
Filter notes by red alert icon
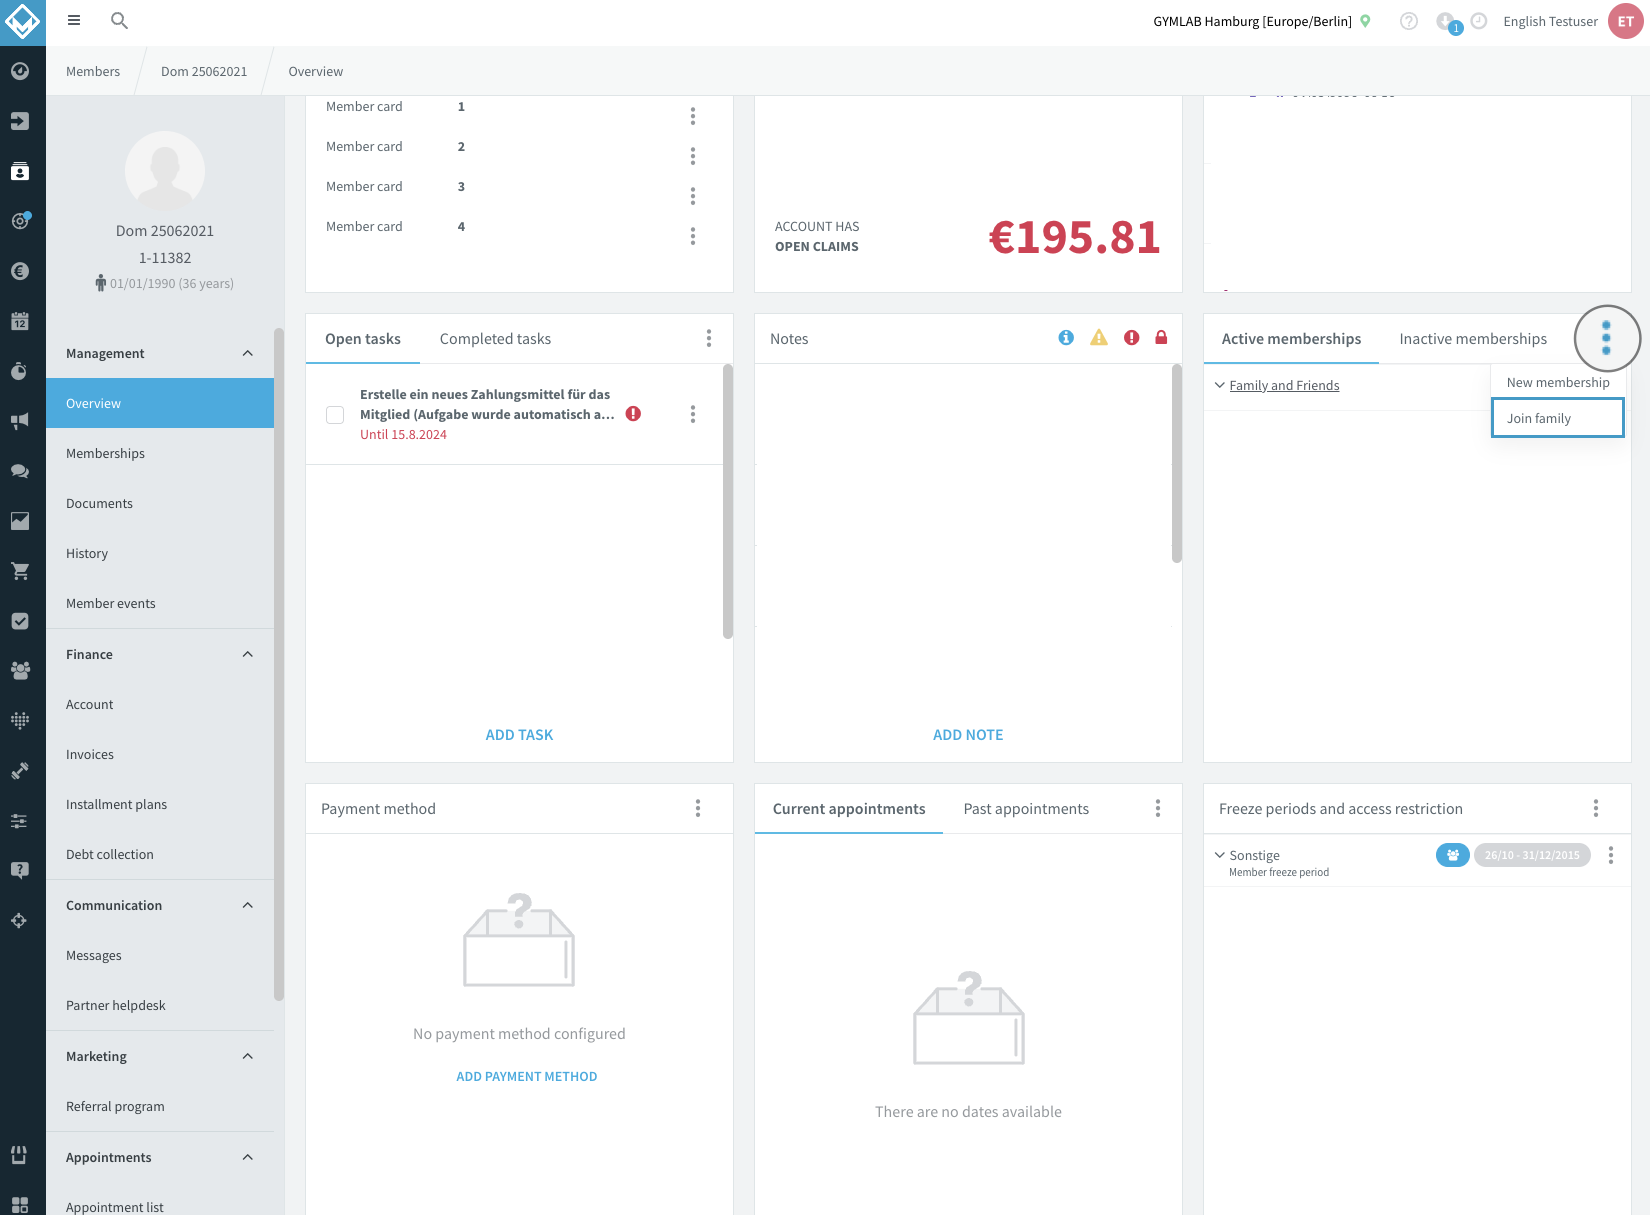(x=1131, y=338)
